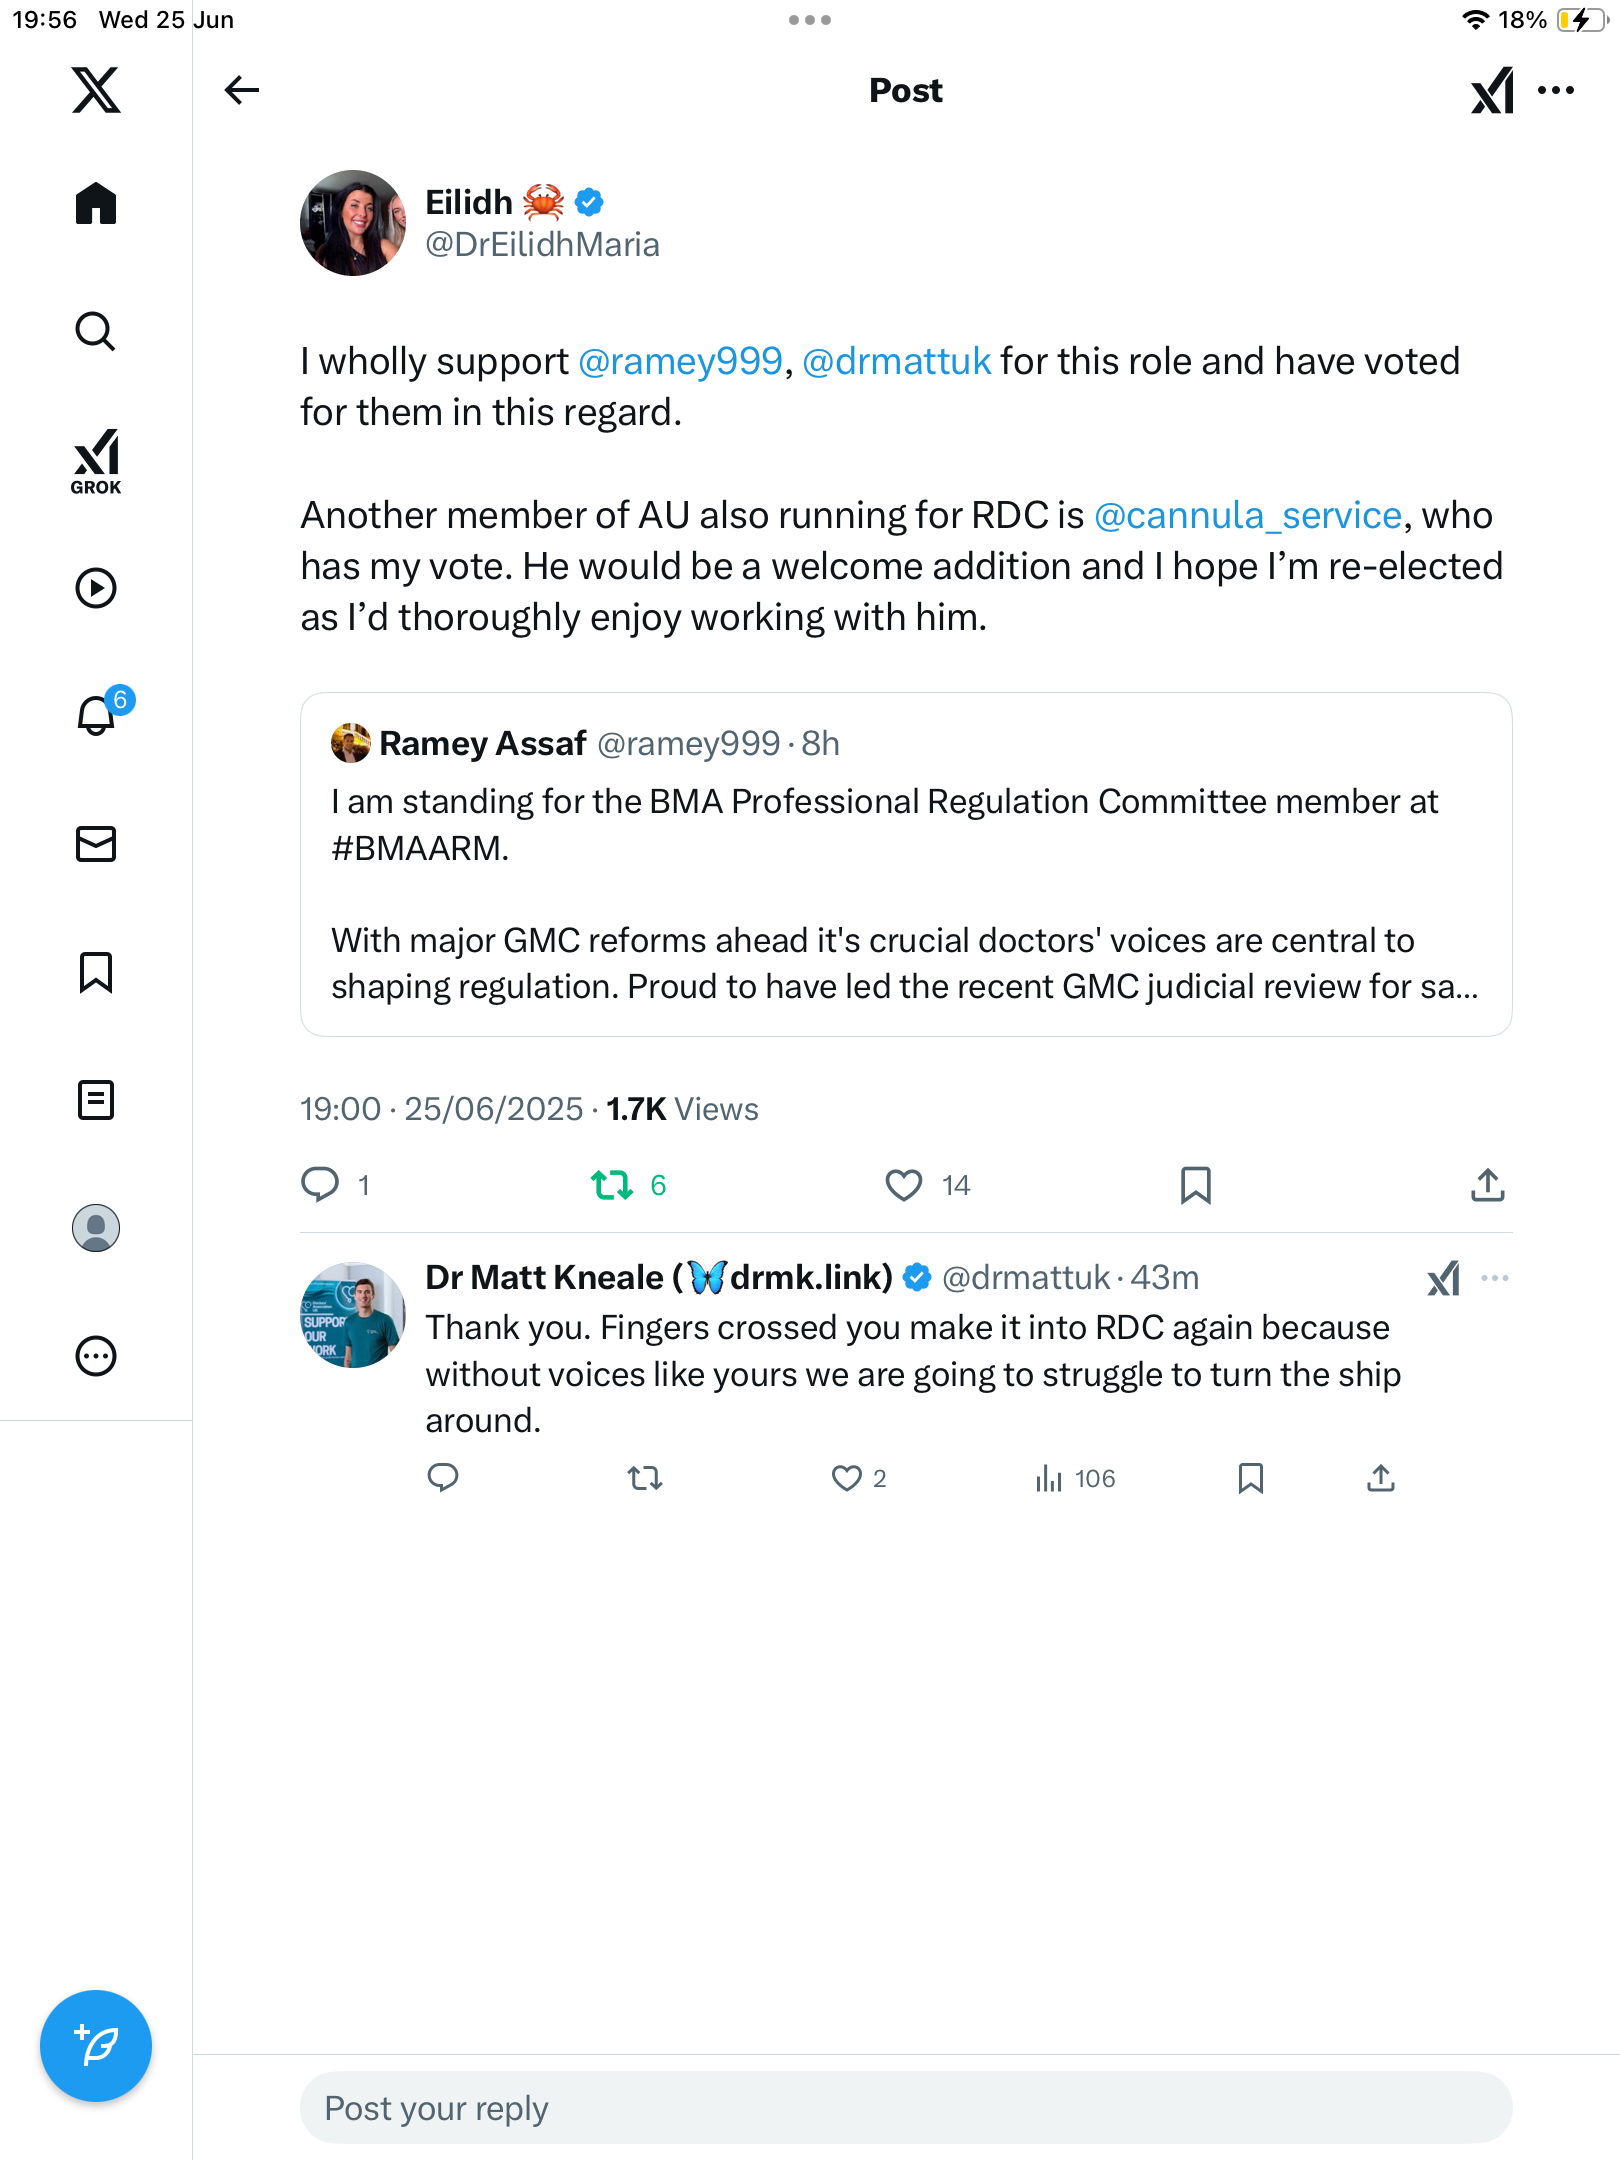Open the video play icon in sidebar
Image resolution: width=1620 pixels, height=2160 pixels.
tap(96, 588)
